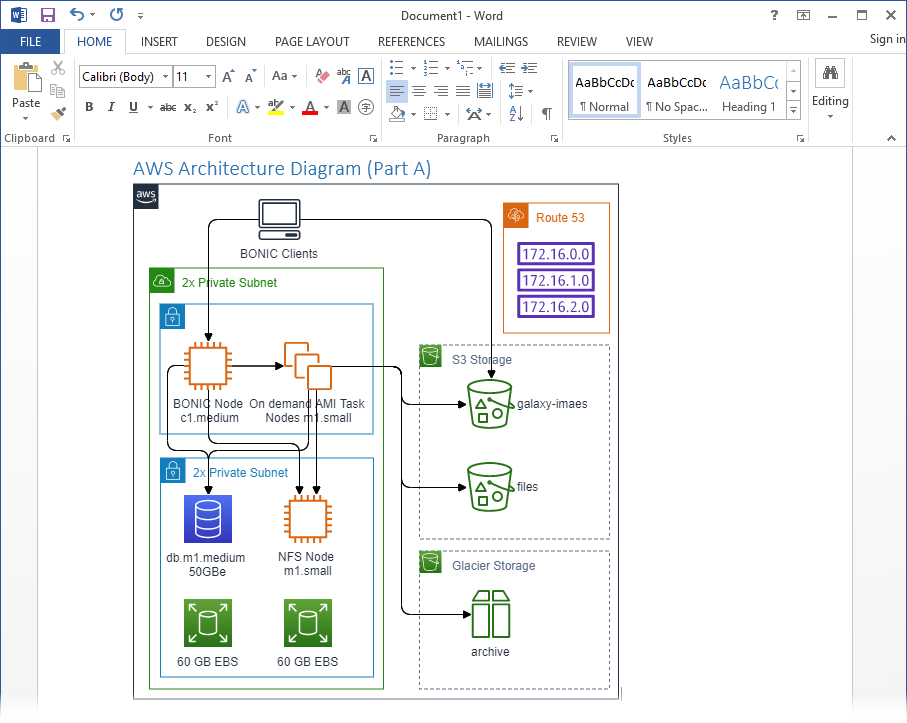Click Ribbon Display Options icon

803,15
